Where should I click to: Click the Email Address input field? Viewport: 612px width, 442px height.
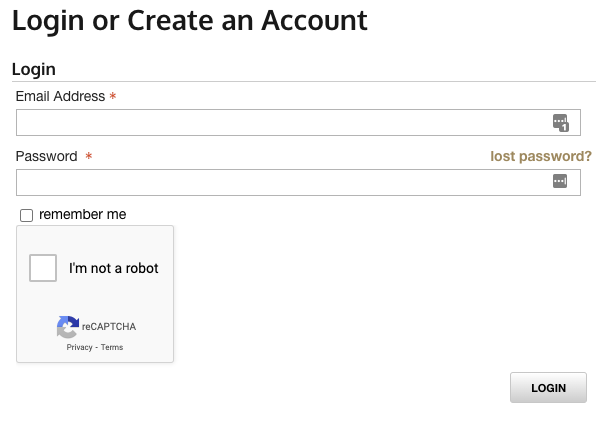pyautogui.click(x=280, y=123)
